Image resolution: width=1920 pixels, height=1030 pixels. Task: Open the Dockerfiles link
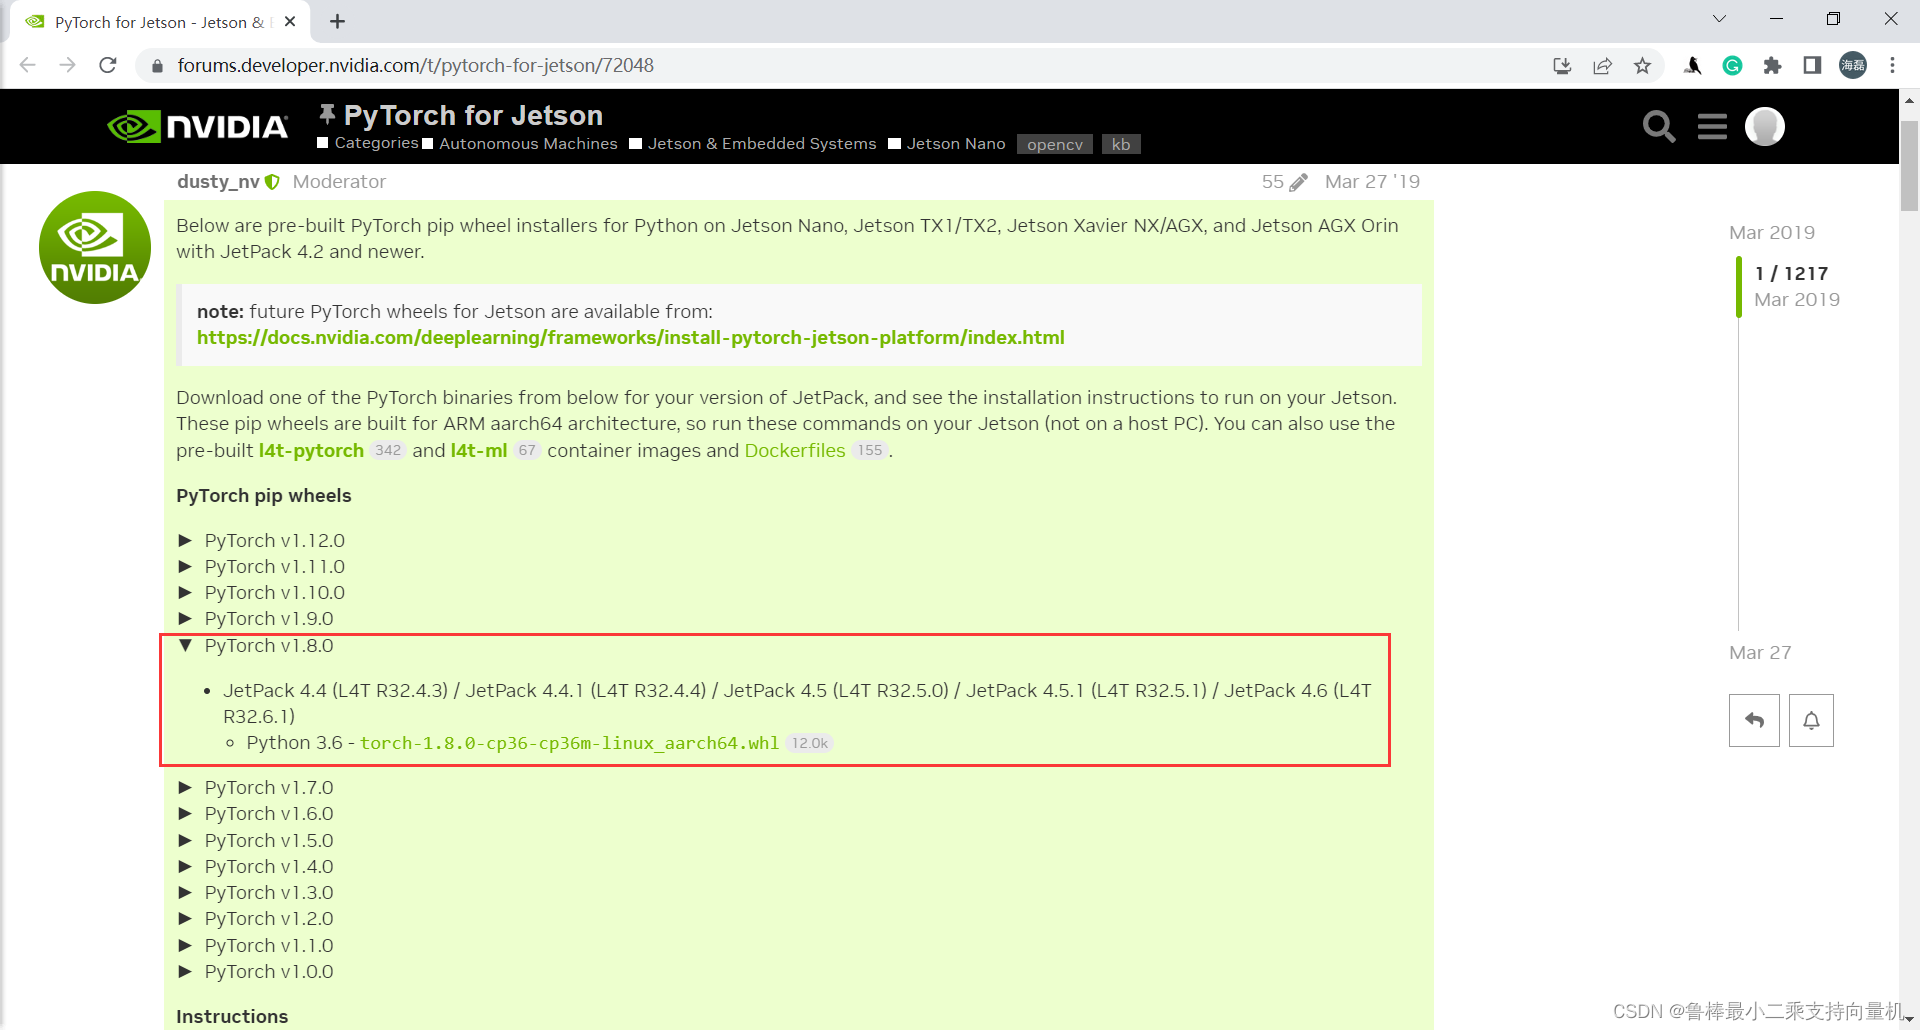click(795, 451)
